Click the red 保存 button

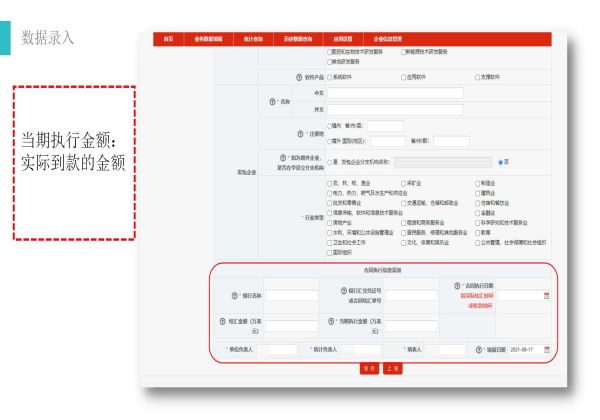[x=367, y=368]
